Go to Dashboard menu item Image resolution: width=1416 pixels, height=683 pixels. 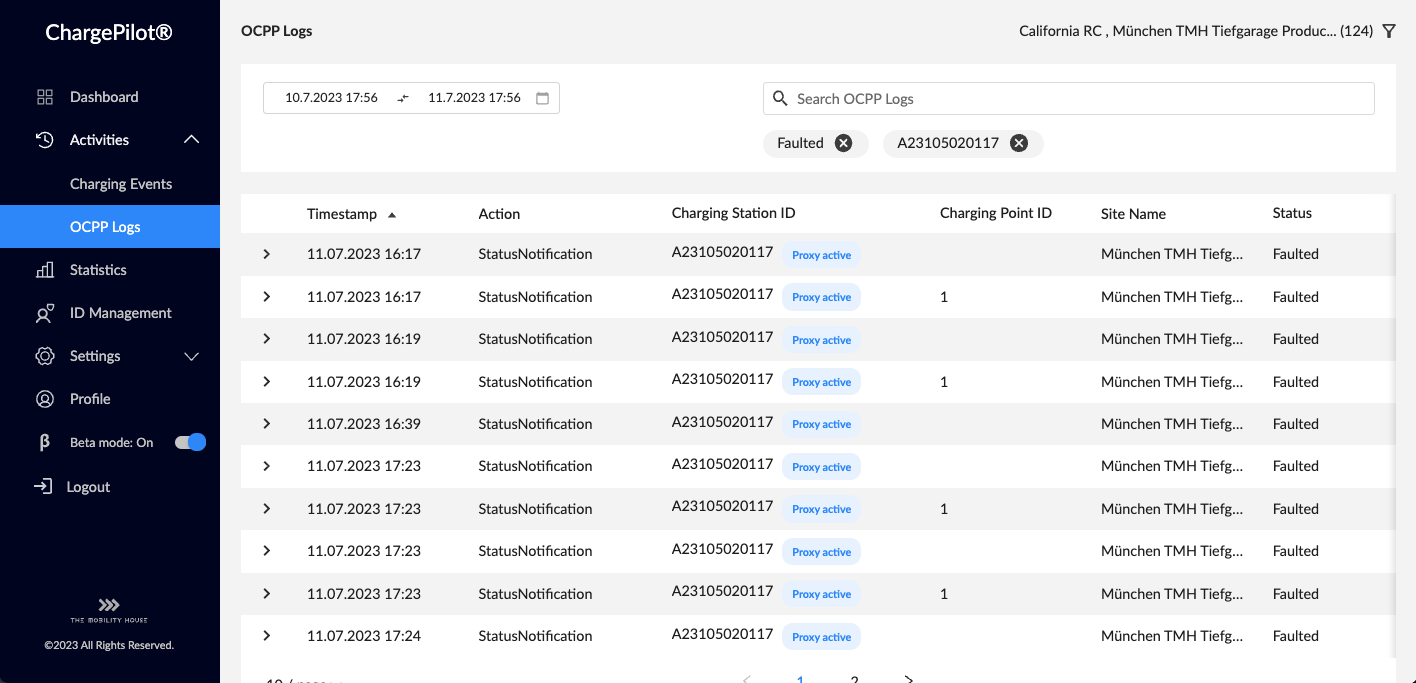click(104, 97)
